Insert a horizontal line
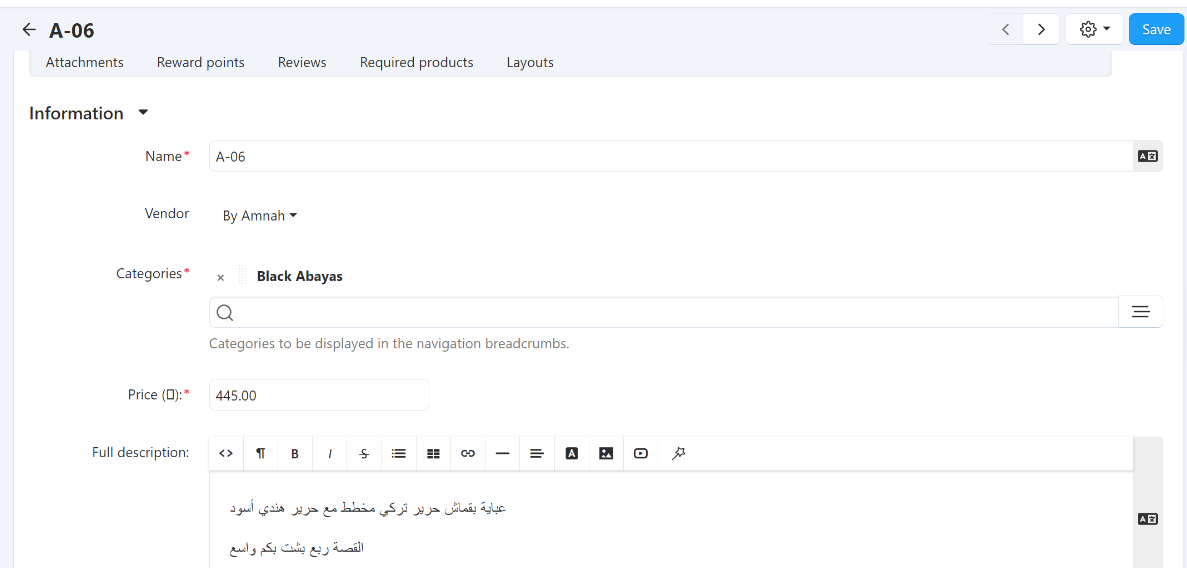This screenshot has height=568, width=1187. click(503, 453)
